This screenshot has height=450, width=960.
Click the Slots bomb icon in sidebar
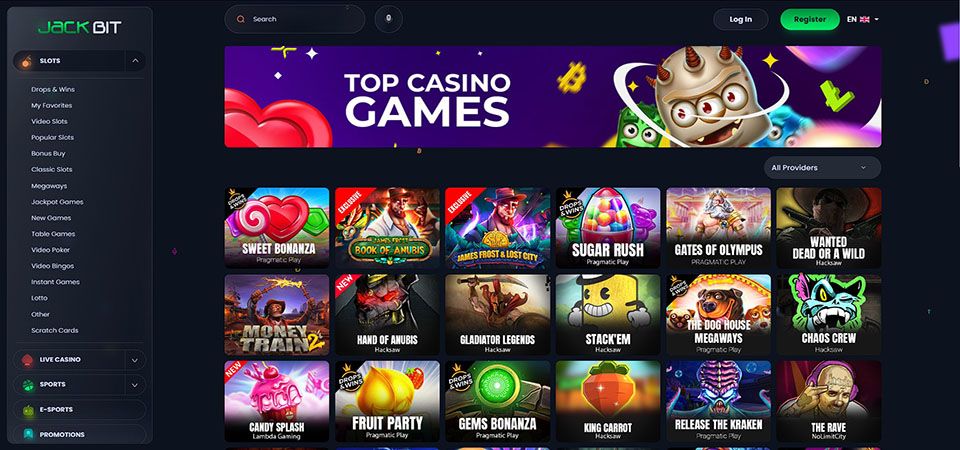(x=26, y=61)
